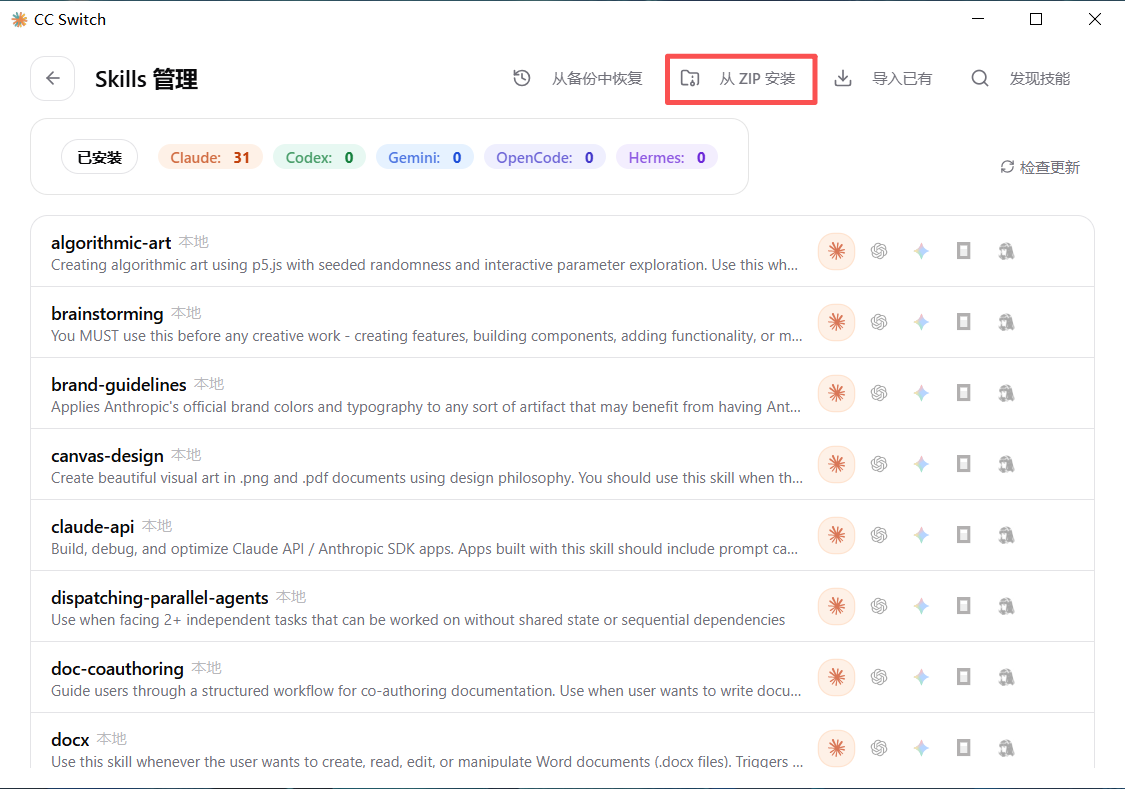Screen dimensions: 1125x789
Task: Toggle Gemini icon for canvas-design
Action: coord(921,464)
